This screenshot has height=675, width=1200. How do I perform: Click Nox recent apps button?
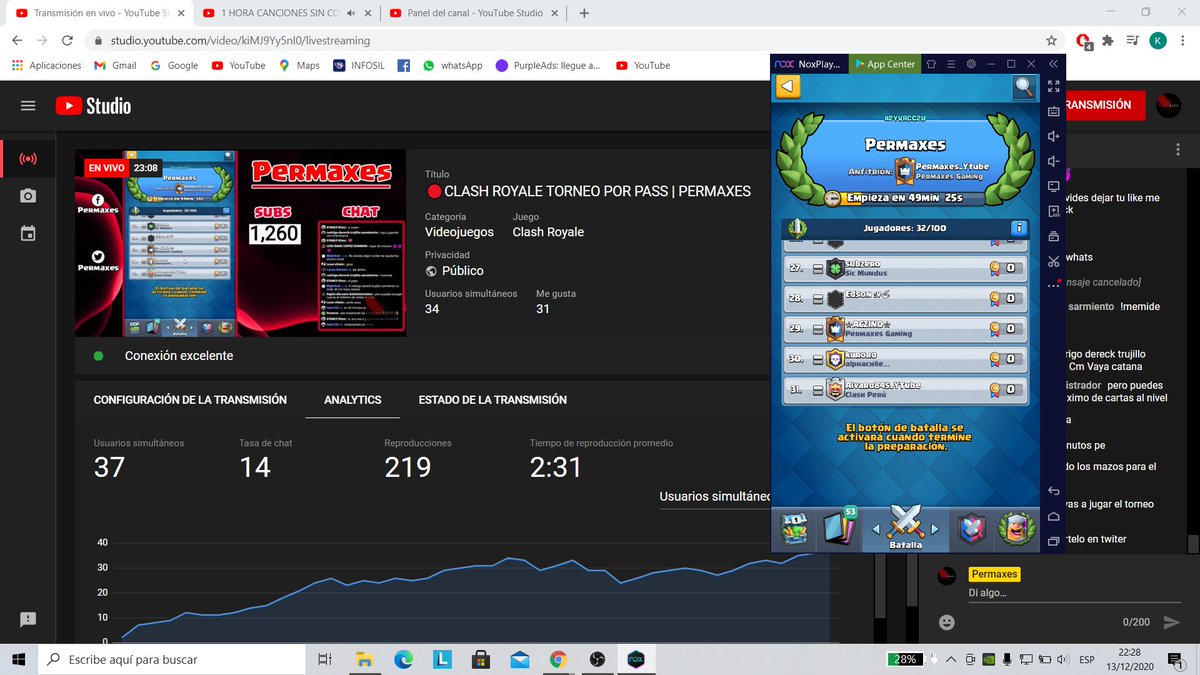coord(1053,541)
